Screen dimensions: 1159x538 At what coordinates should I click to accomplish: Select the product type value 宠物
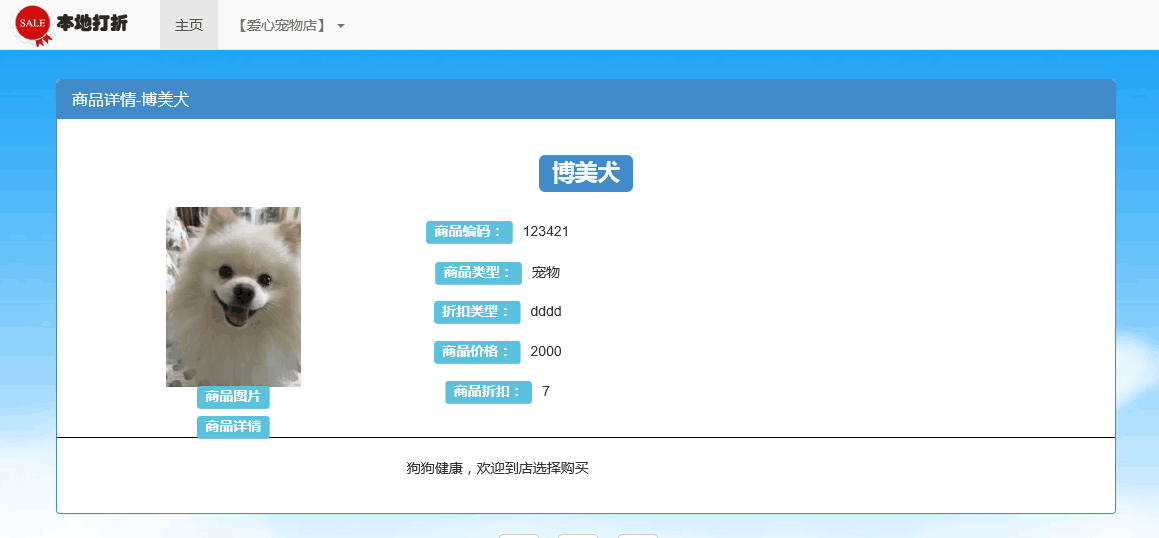(545, 273)
